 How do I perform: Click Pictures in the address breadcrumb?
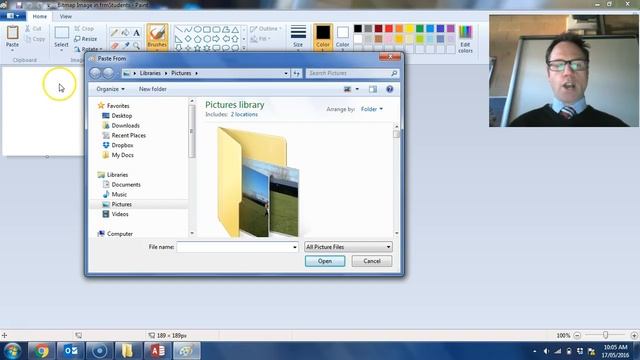(x=181, y=73)
